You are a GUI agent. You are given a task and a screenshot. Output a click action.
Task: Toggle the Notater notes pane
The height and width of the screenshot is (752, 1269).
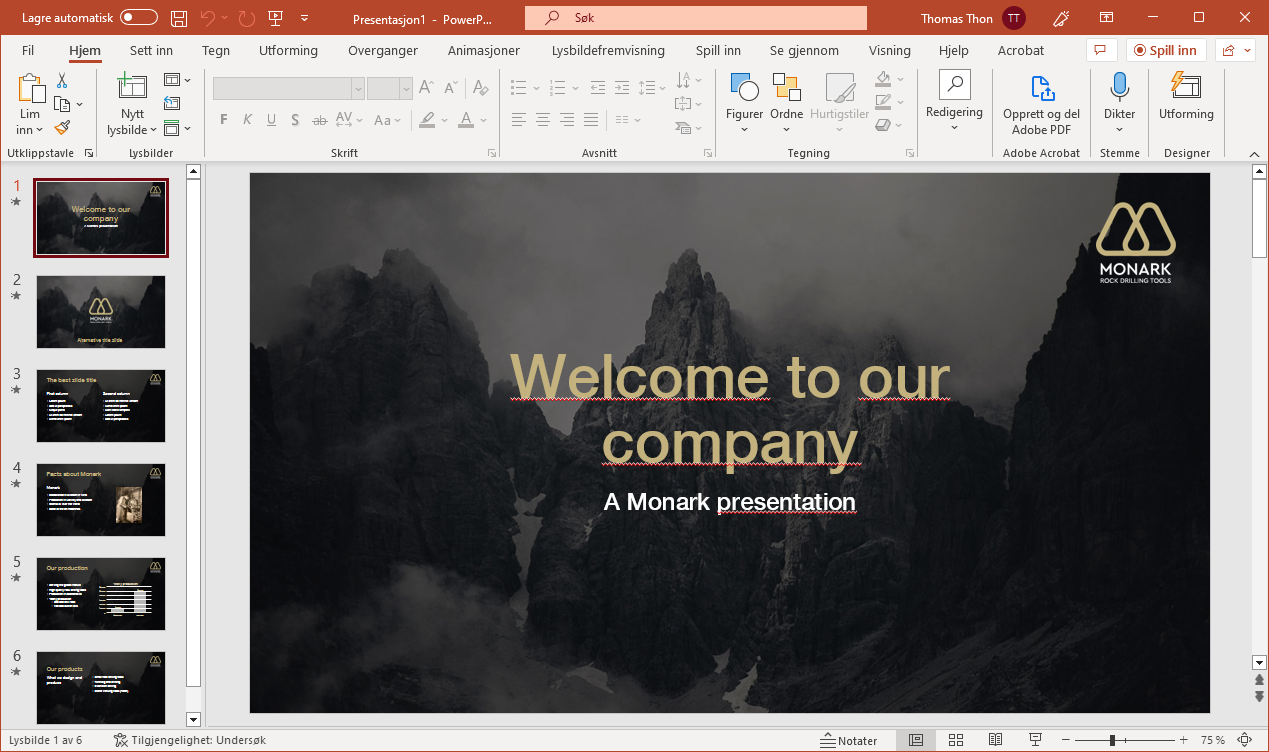(x=849, y=740)
